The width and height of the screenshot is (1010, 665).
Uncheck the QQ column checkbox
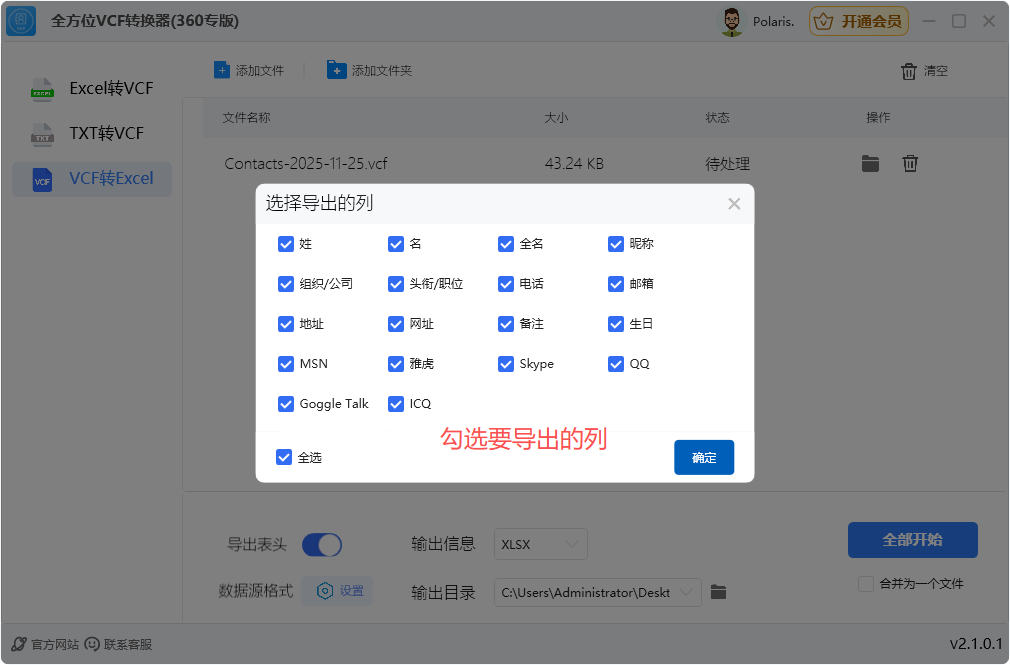click(x=616, y=364)
